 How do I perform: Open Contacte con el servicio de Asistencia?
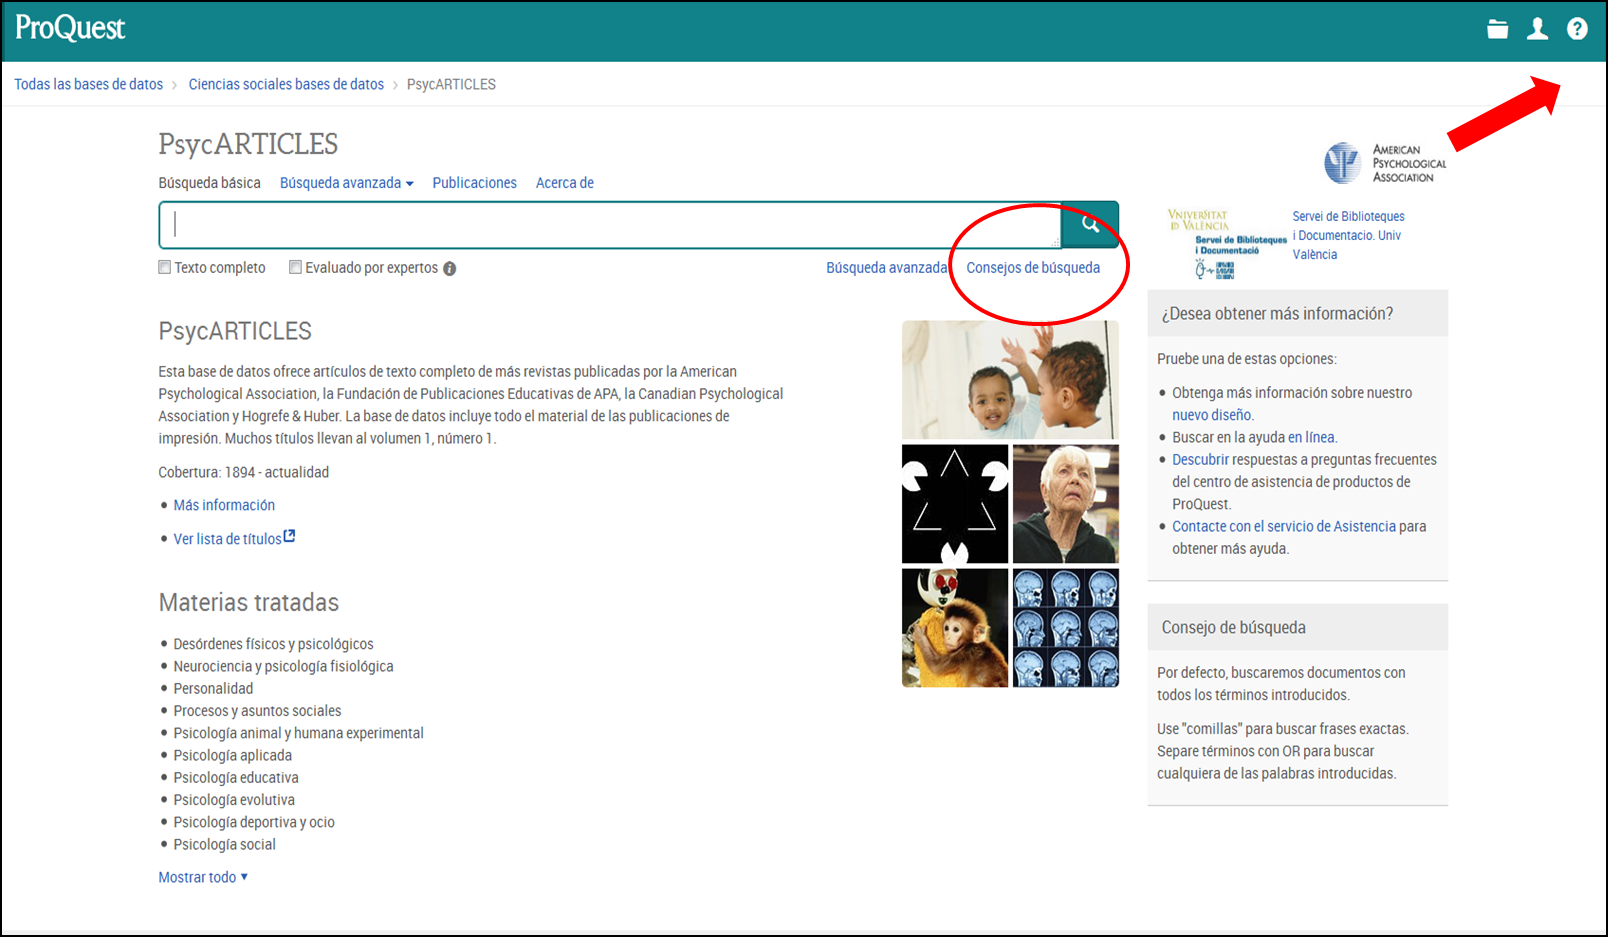pyautogui.click(x=1284, y=526)
